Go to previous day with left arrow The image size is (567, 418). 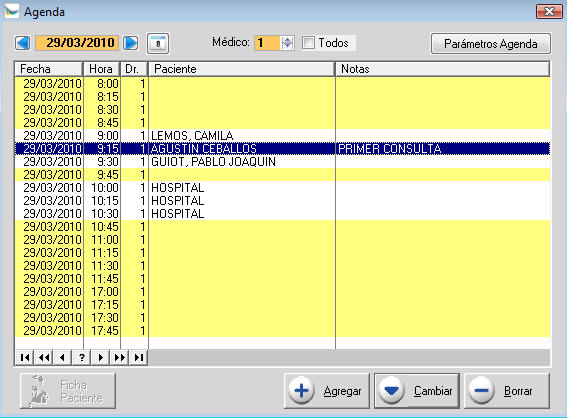23,43
